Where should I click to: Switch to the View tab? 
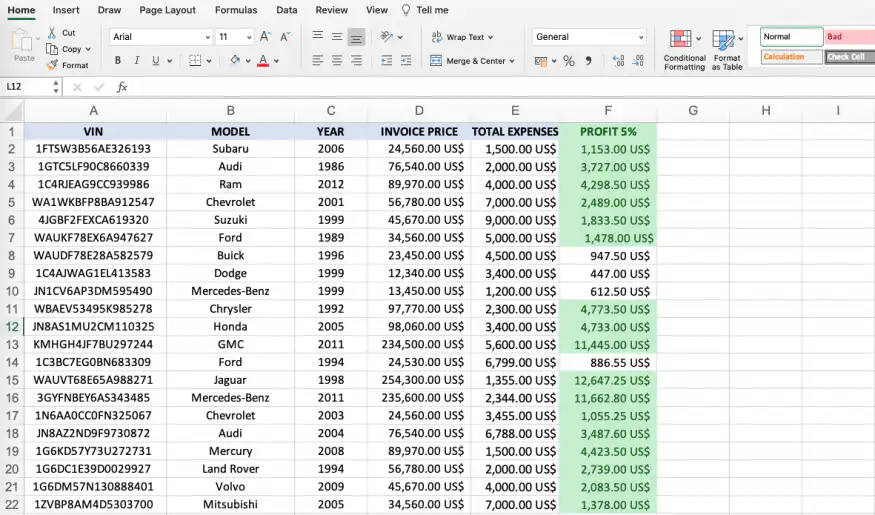point(377,10)
